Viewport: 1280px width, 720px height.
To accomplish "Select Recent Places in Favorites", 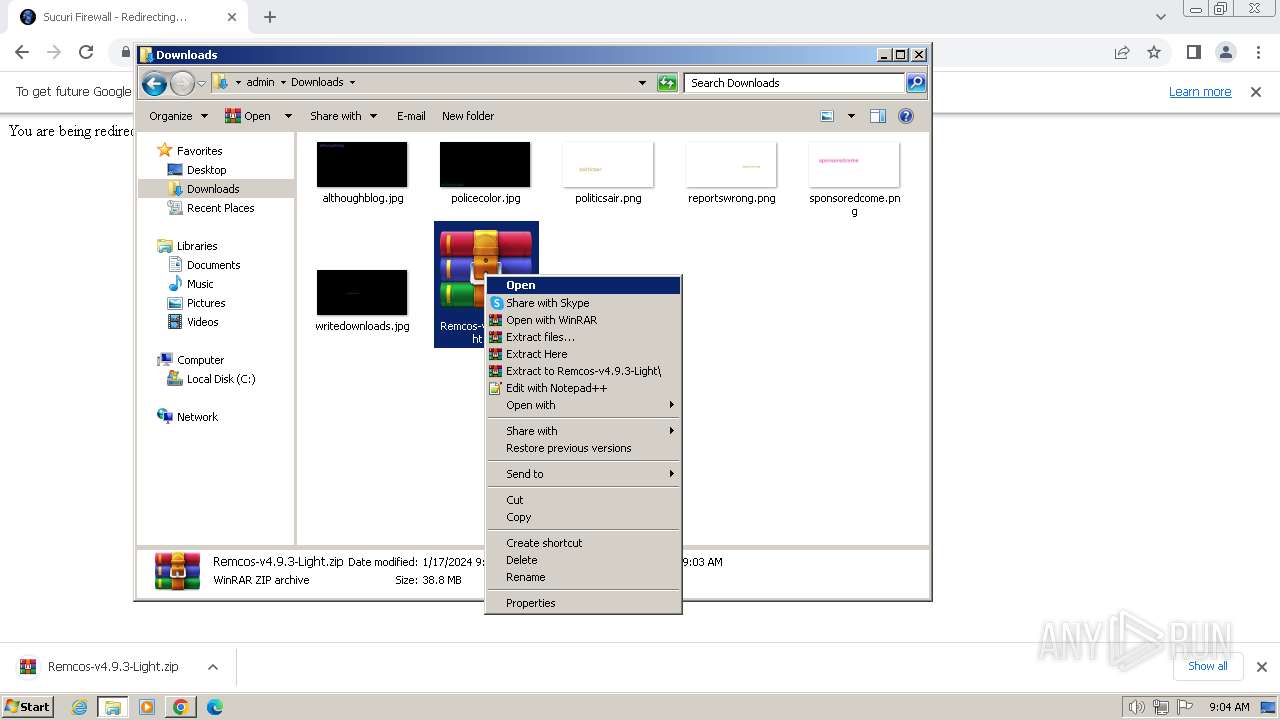I will [x=220, y=208].
